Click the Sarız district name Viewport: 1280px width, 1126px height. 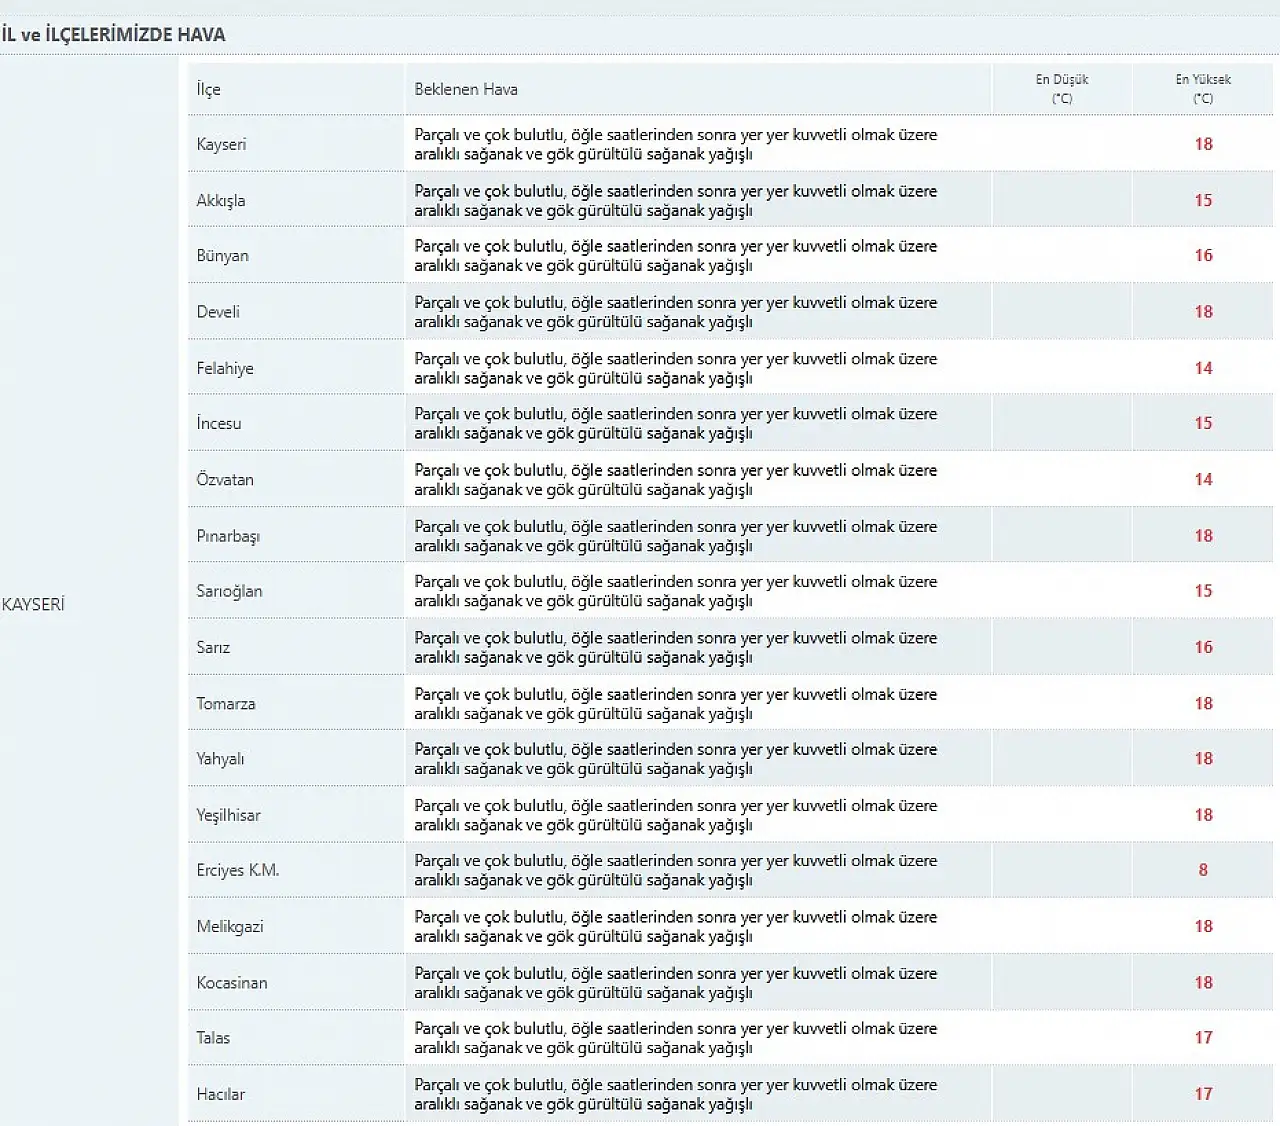coord(213,647)
